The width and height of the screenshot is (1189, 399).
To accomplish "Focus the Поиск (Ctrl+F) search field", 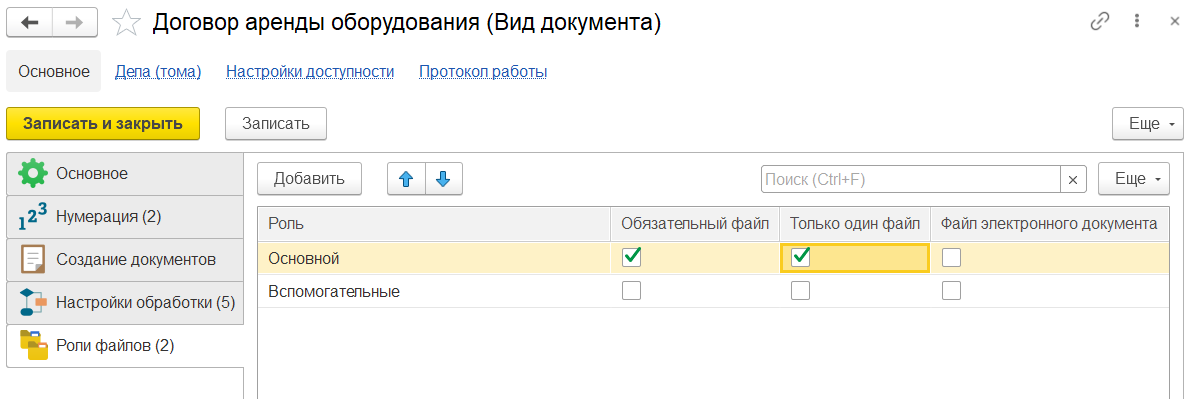I will [x=911, y=180].
